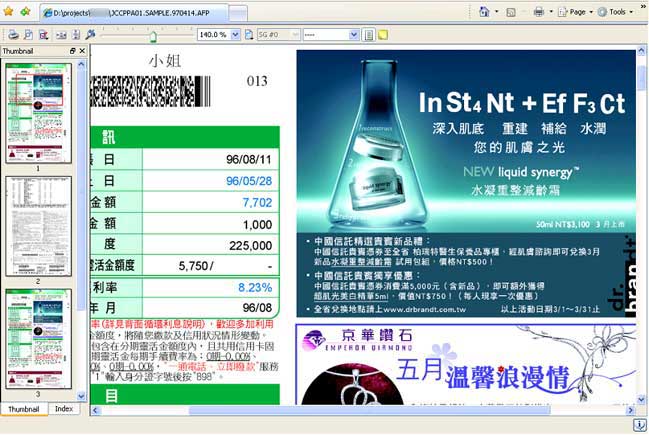Click the browser Home icon
This screenshot has height=435, width=649.
(x=484, y=11)
